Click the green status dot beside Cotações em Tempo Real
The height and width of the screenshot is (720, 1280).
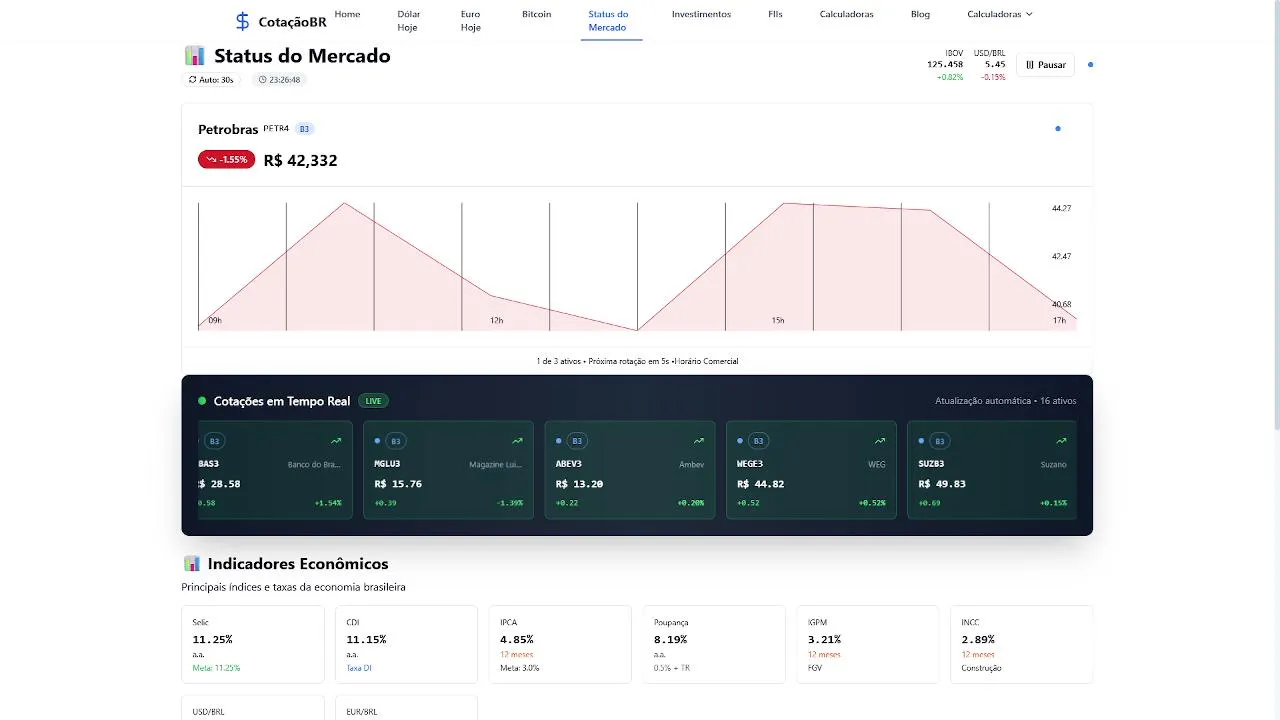[202, 401]
